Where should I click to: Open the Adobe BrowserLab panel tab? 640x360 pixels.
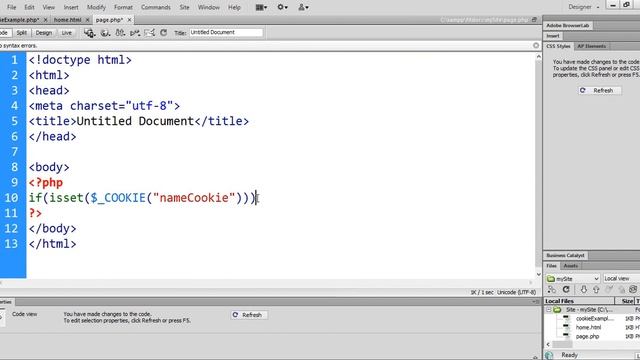[568, 25]
